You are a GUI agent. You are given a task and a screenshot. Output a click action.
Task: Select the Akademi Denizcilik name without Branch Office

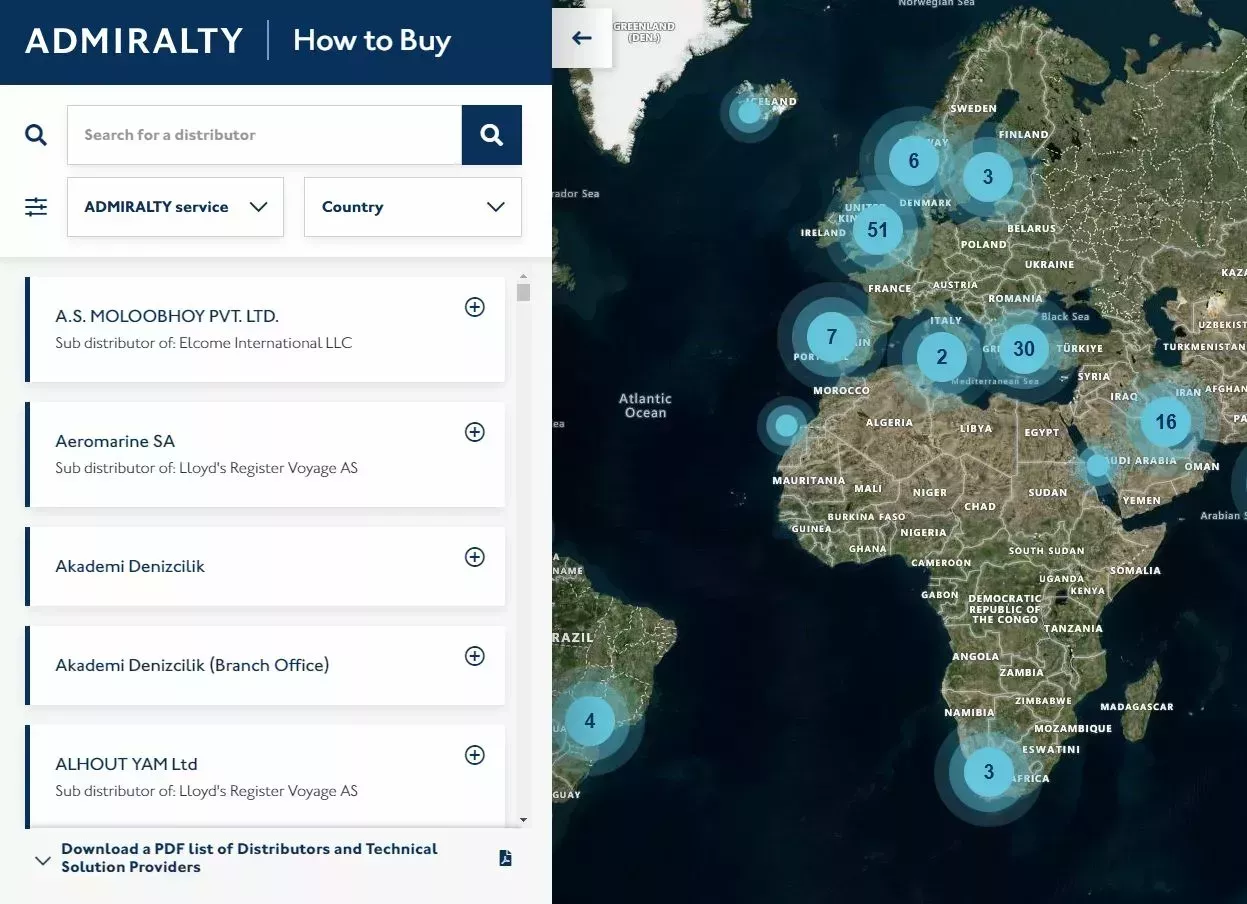130,566
